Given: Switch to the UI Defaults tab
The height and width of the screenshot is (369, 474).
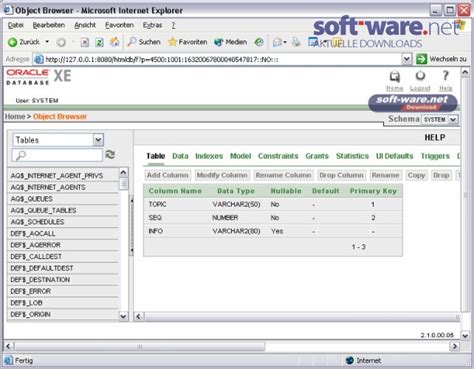Looking at the screenshot, I should pos(395,156).
